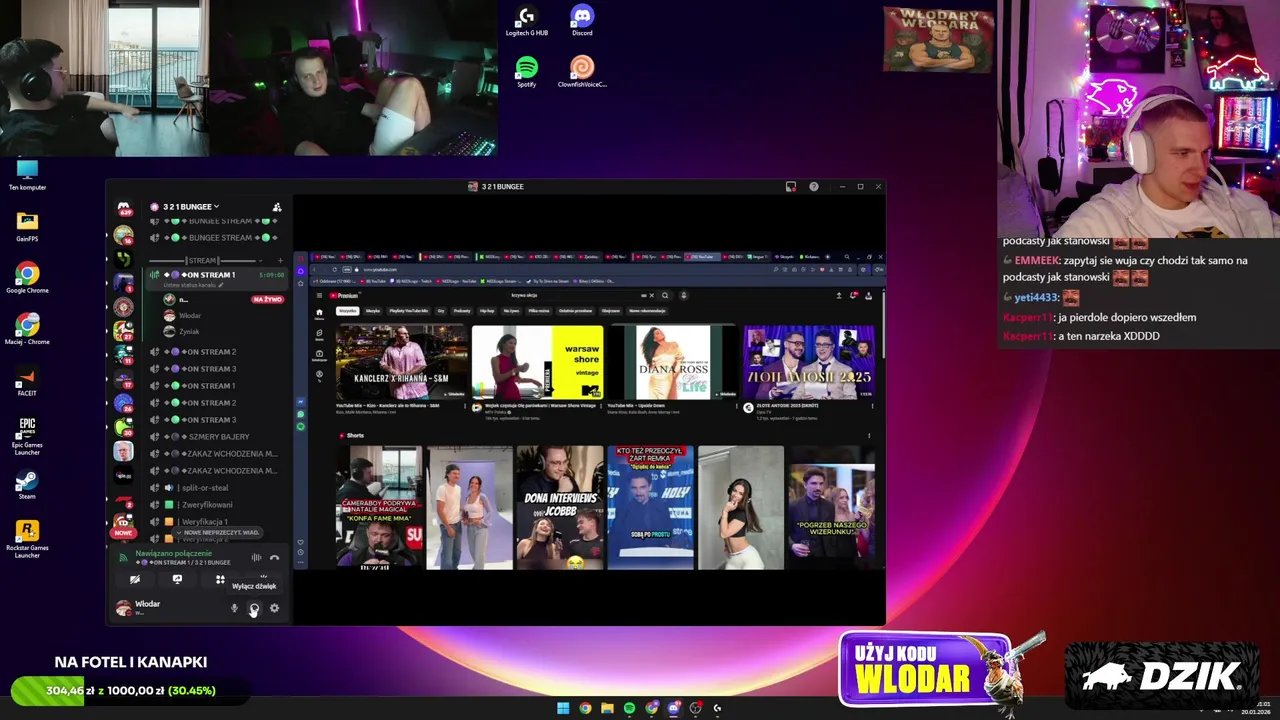Viewport: 1280px width, 720px height.
Task: Open Discord user settings gear
Action: 274,608
